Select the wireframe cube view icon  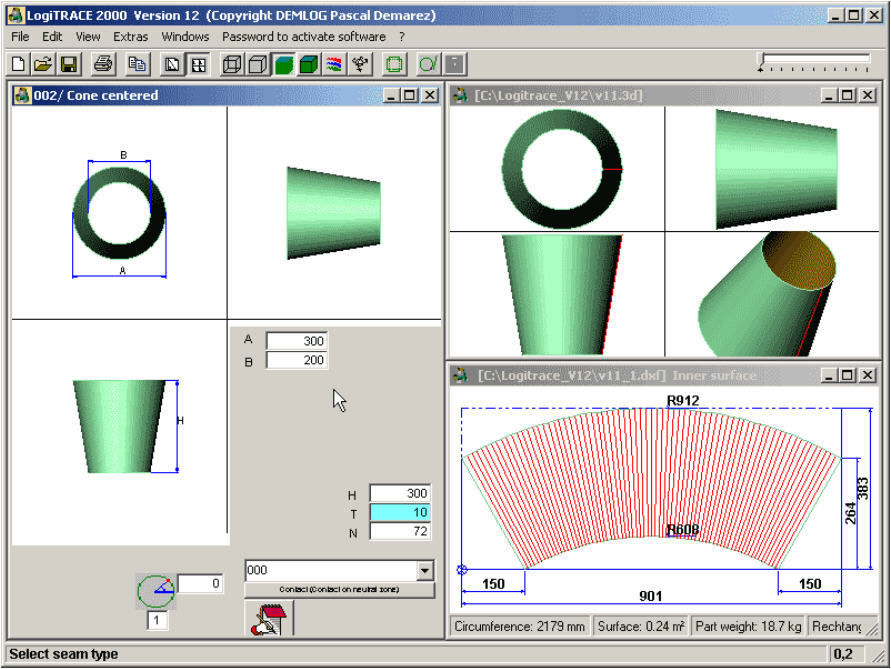point(232,64)
